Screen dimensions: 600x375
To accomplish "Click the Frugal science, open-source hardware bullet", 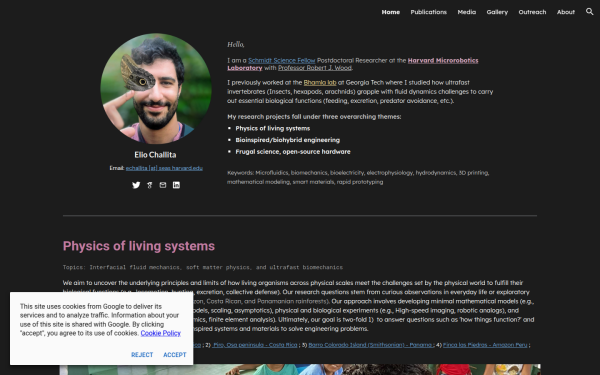I will [x=293, y=152].
